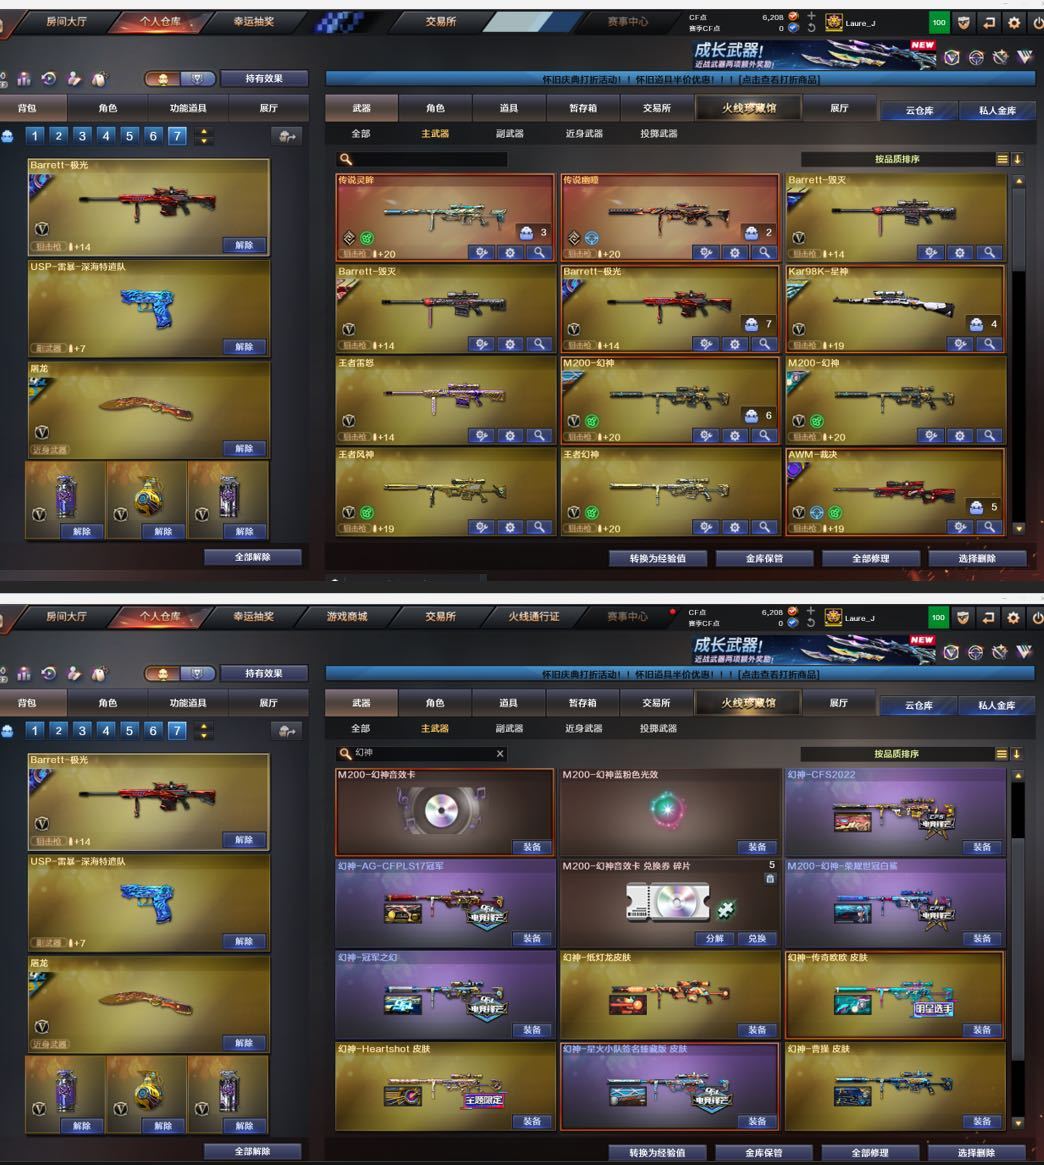Click gear settings icon on 传说幽暗 card

[735, 253]
